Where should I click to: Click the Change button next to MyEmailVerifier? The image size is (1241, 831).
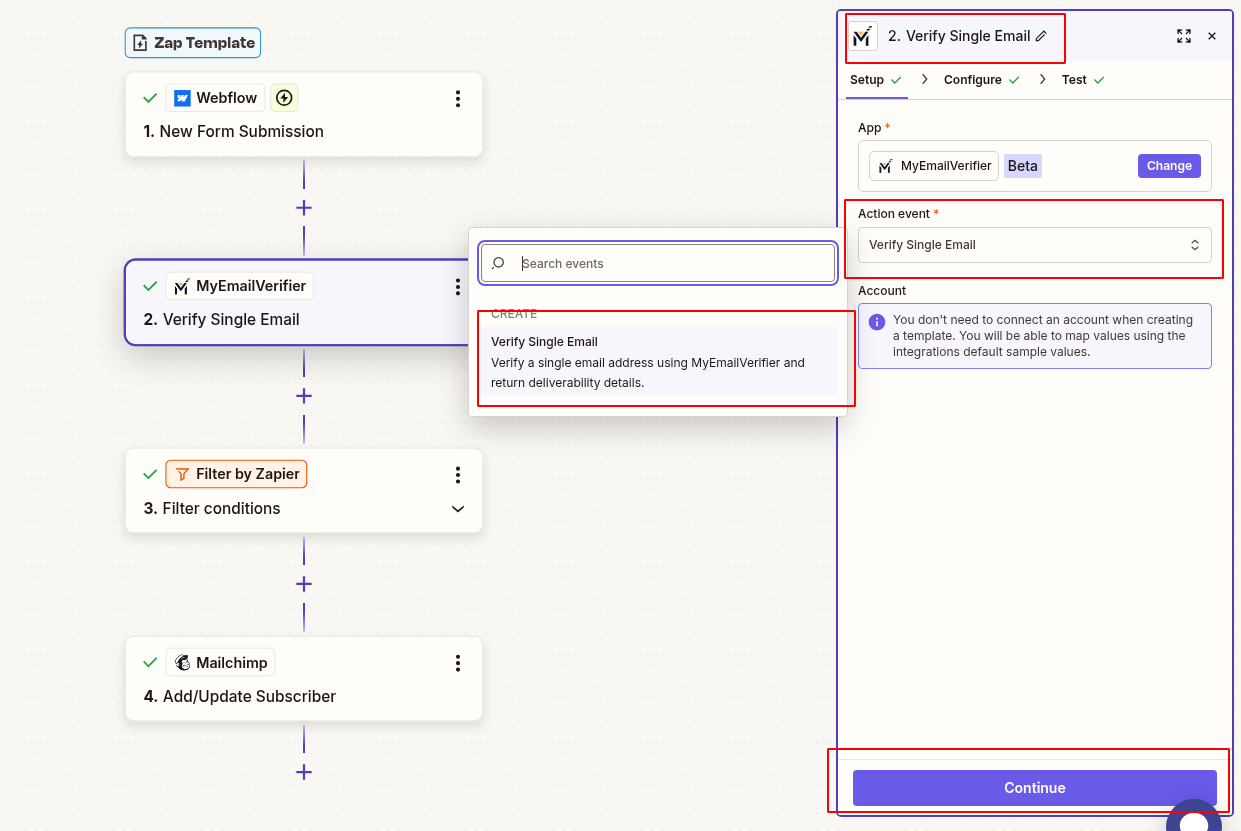(1168, 165)
